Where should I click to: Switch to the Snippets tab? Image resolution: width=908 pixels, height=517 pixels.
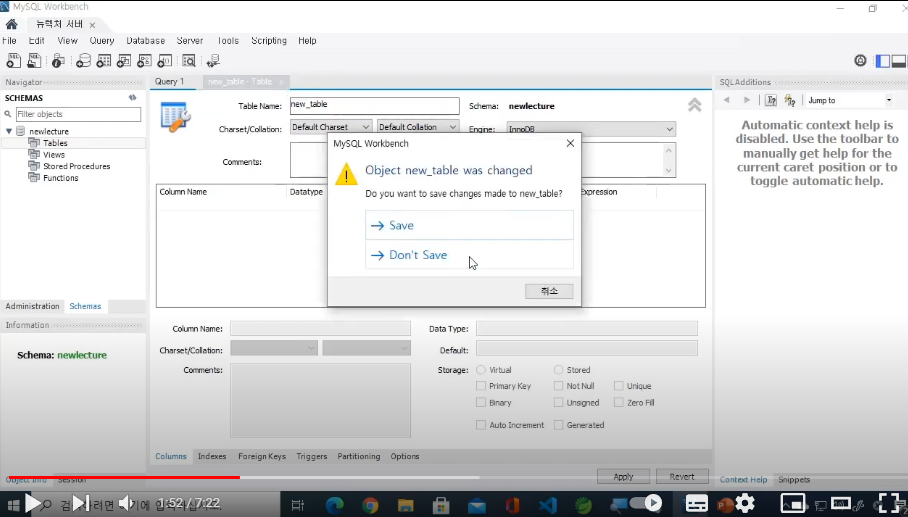pyautogui.click(x=794, y=479)
